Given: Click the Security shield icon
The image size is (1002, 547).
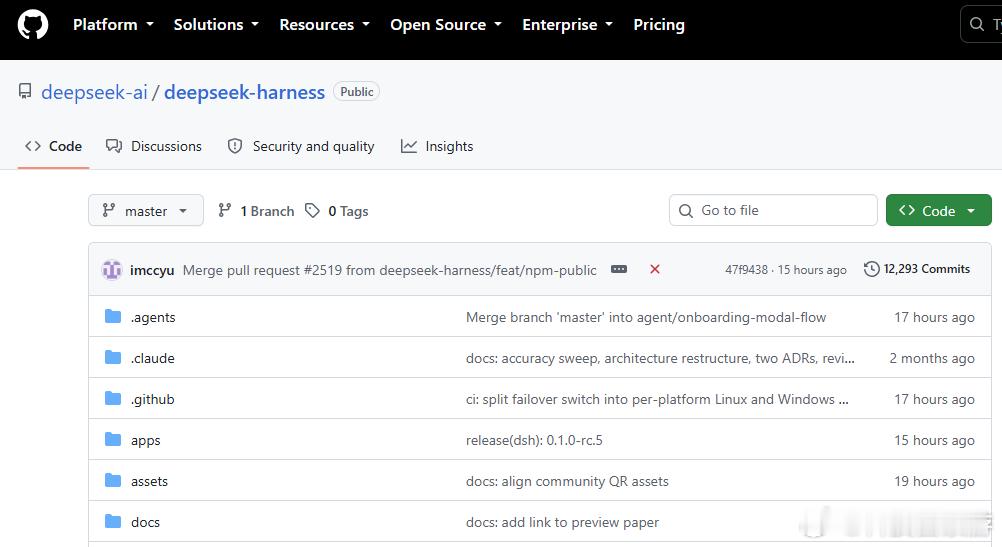Looking at the screenshot, I should (x=235, y=146).
